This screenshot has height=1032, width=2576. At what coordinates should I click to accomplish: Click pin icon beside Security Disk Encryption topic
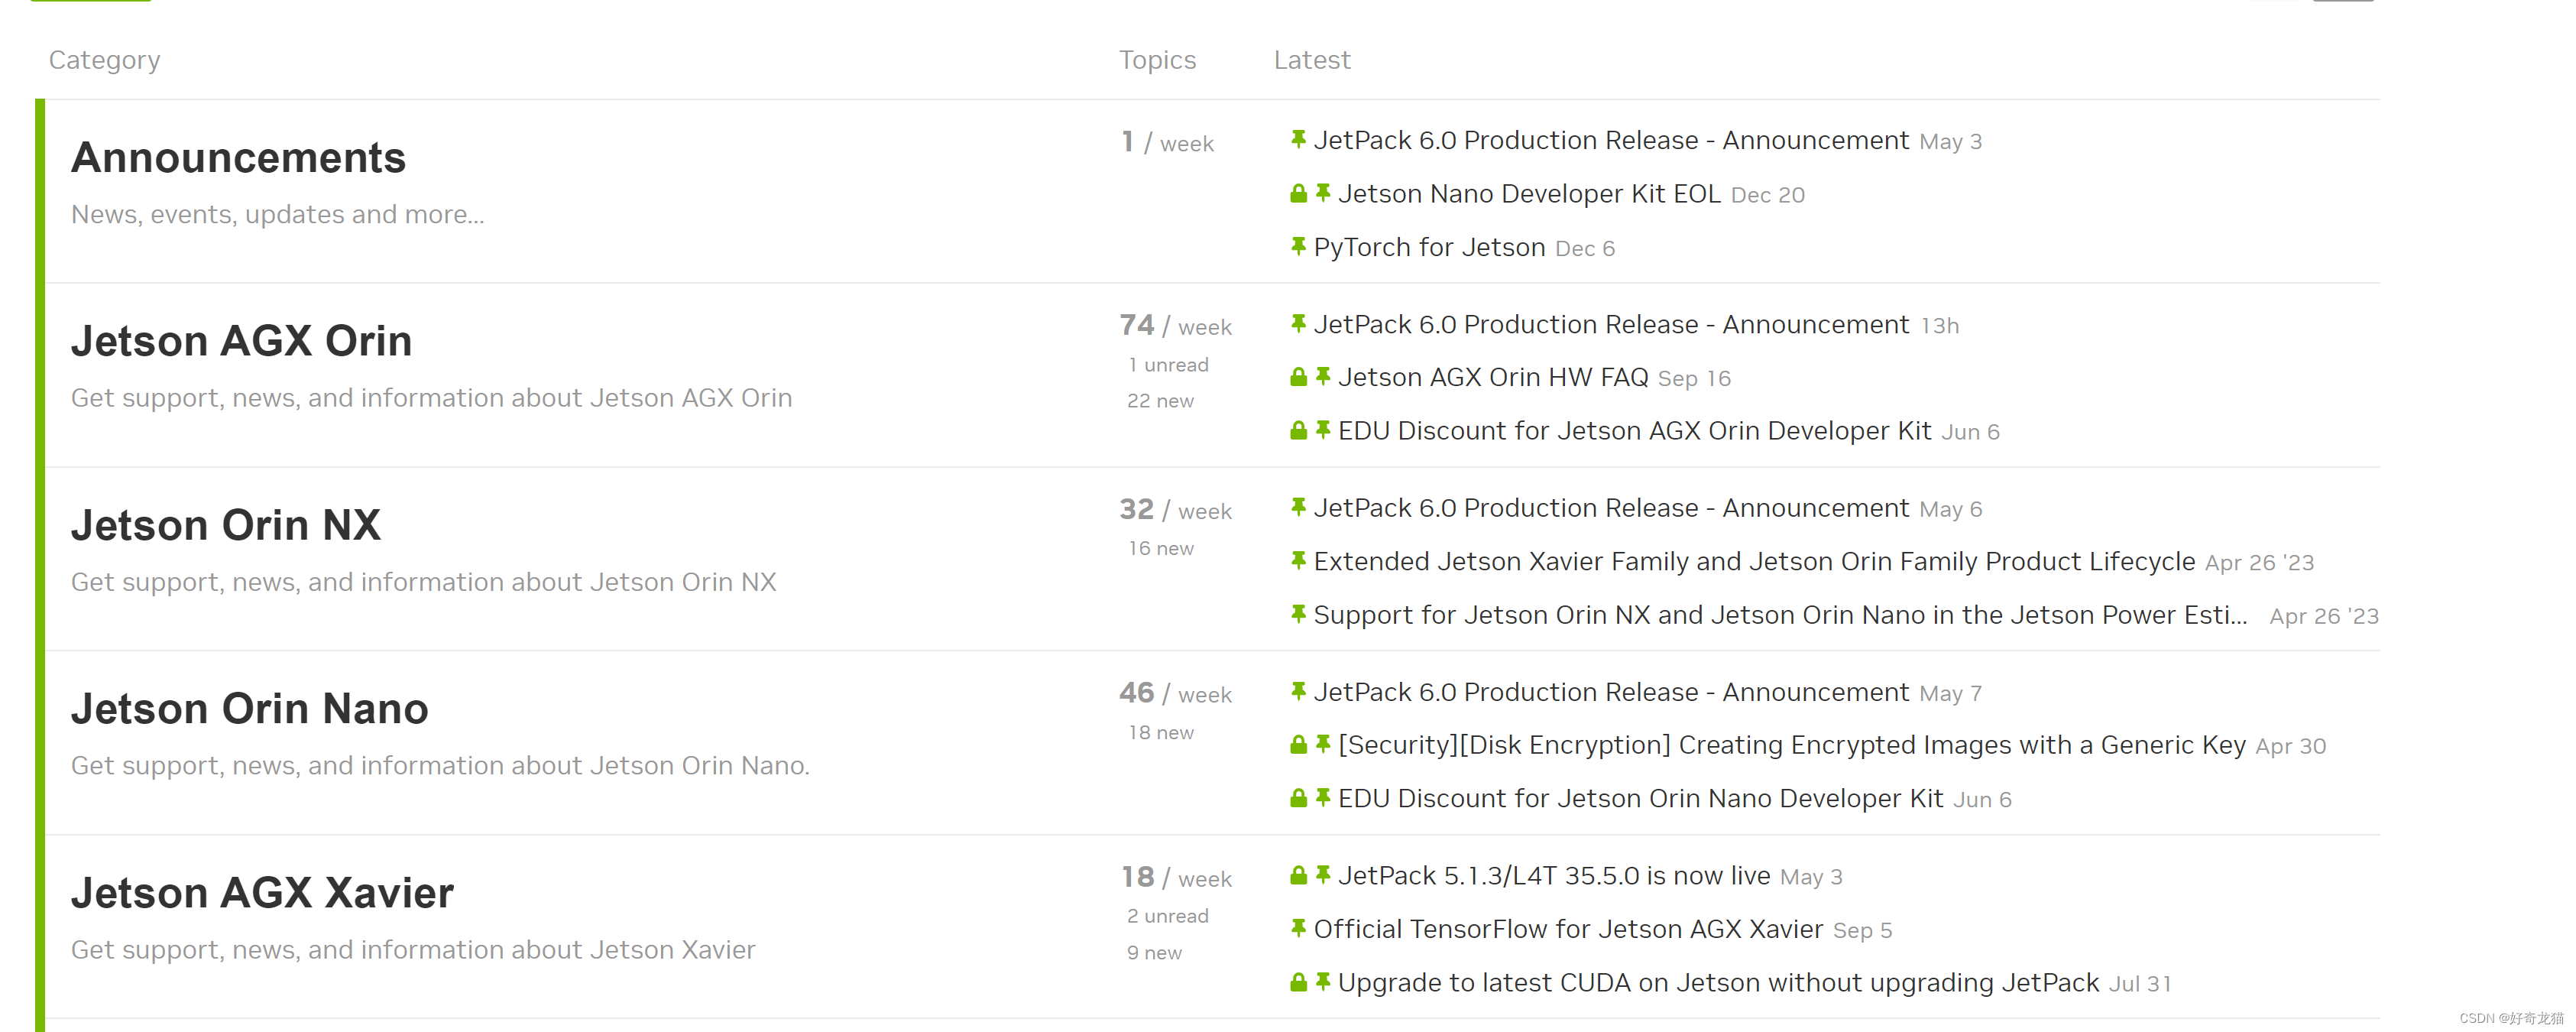(x=1323, y=744)
